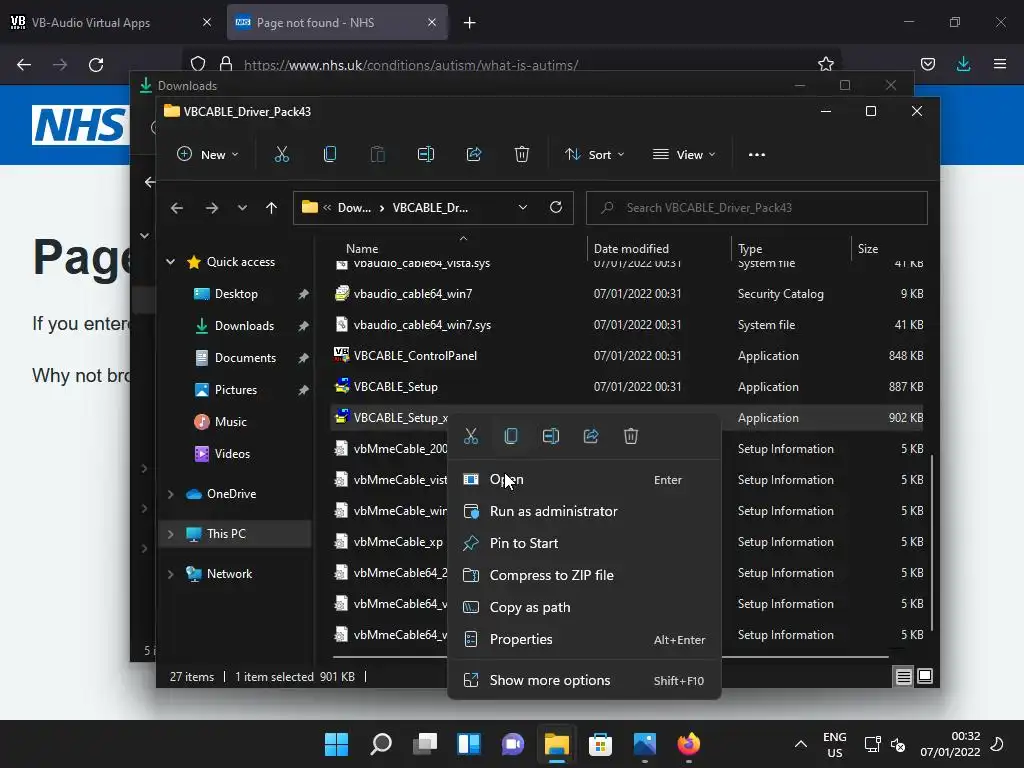This screenshot has height=768, width=1024.
Task: Switch to large thumbnails view icon
Action: coord(925,677)
